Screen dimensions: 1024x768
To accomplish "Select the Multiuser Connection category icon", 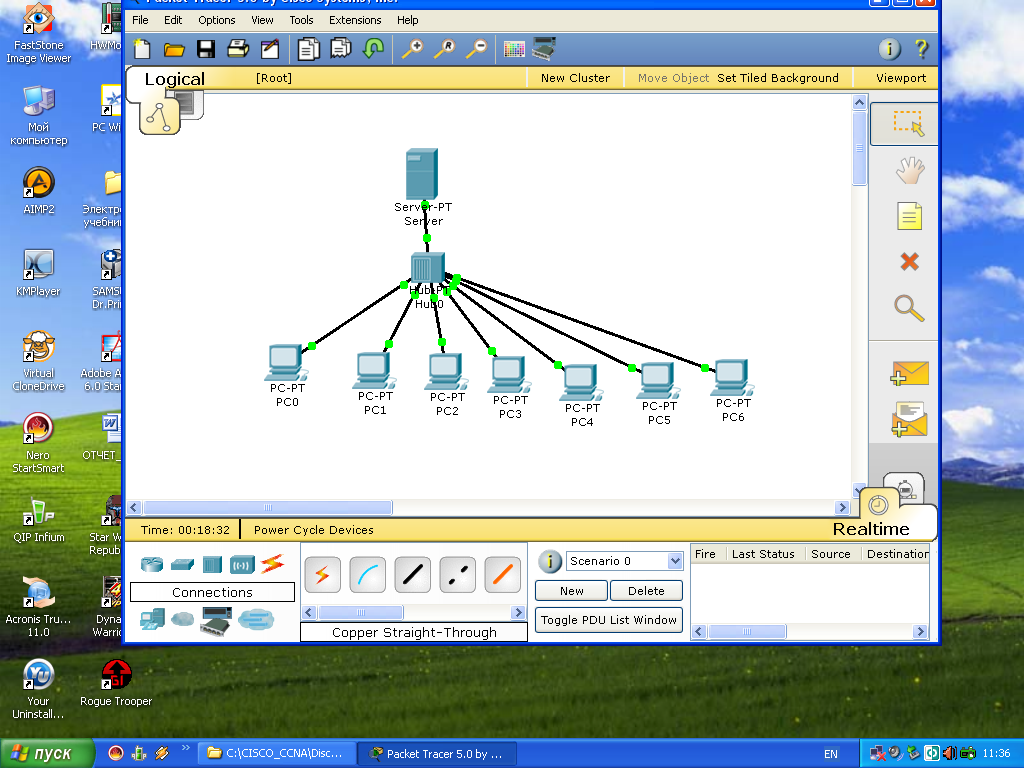I will click(255, 618).
